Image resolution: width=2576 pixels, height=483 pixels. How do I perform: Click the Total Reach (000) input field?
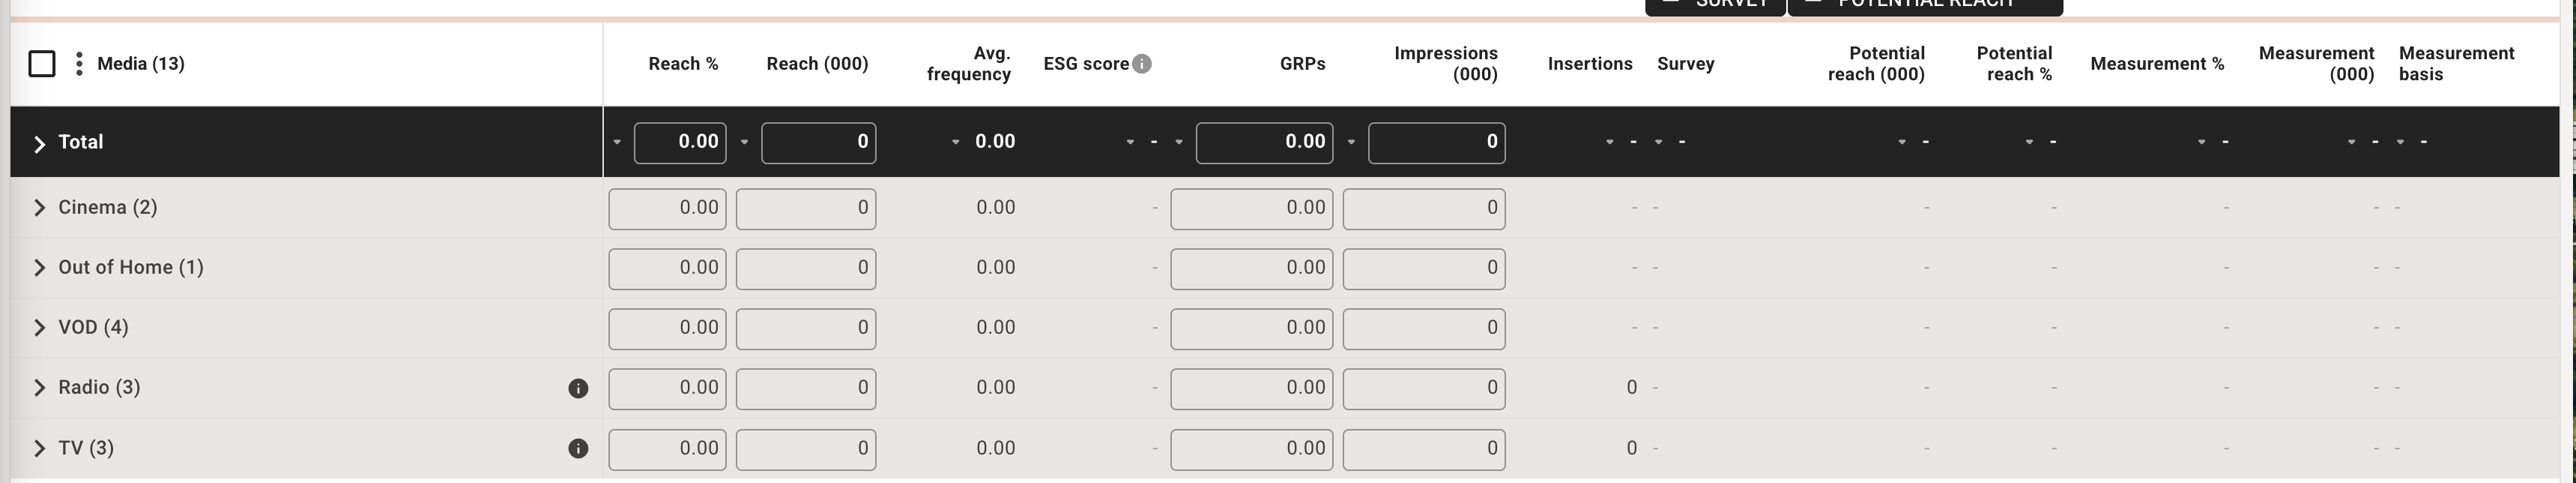(818, 142)
